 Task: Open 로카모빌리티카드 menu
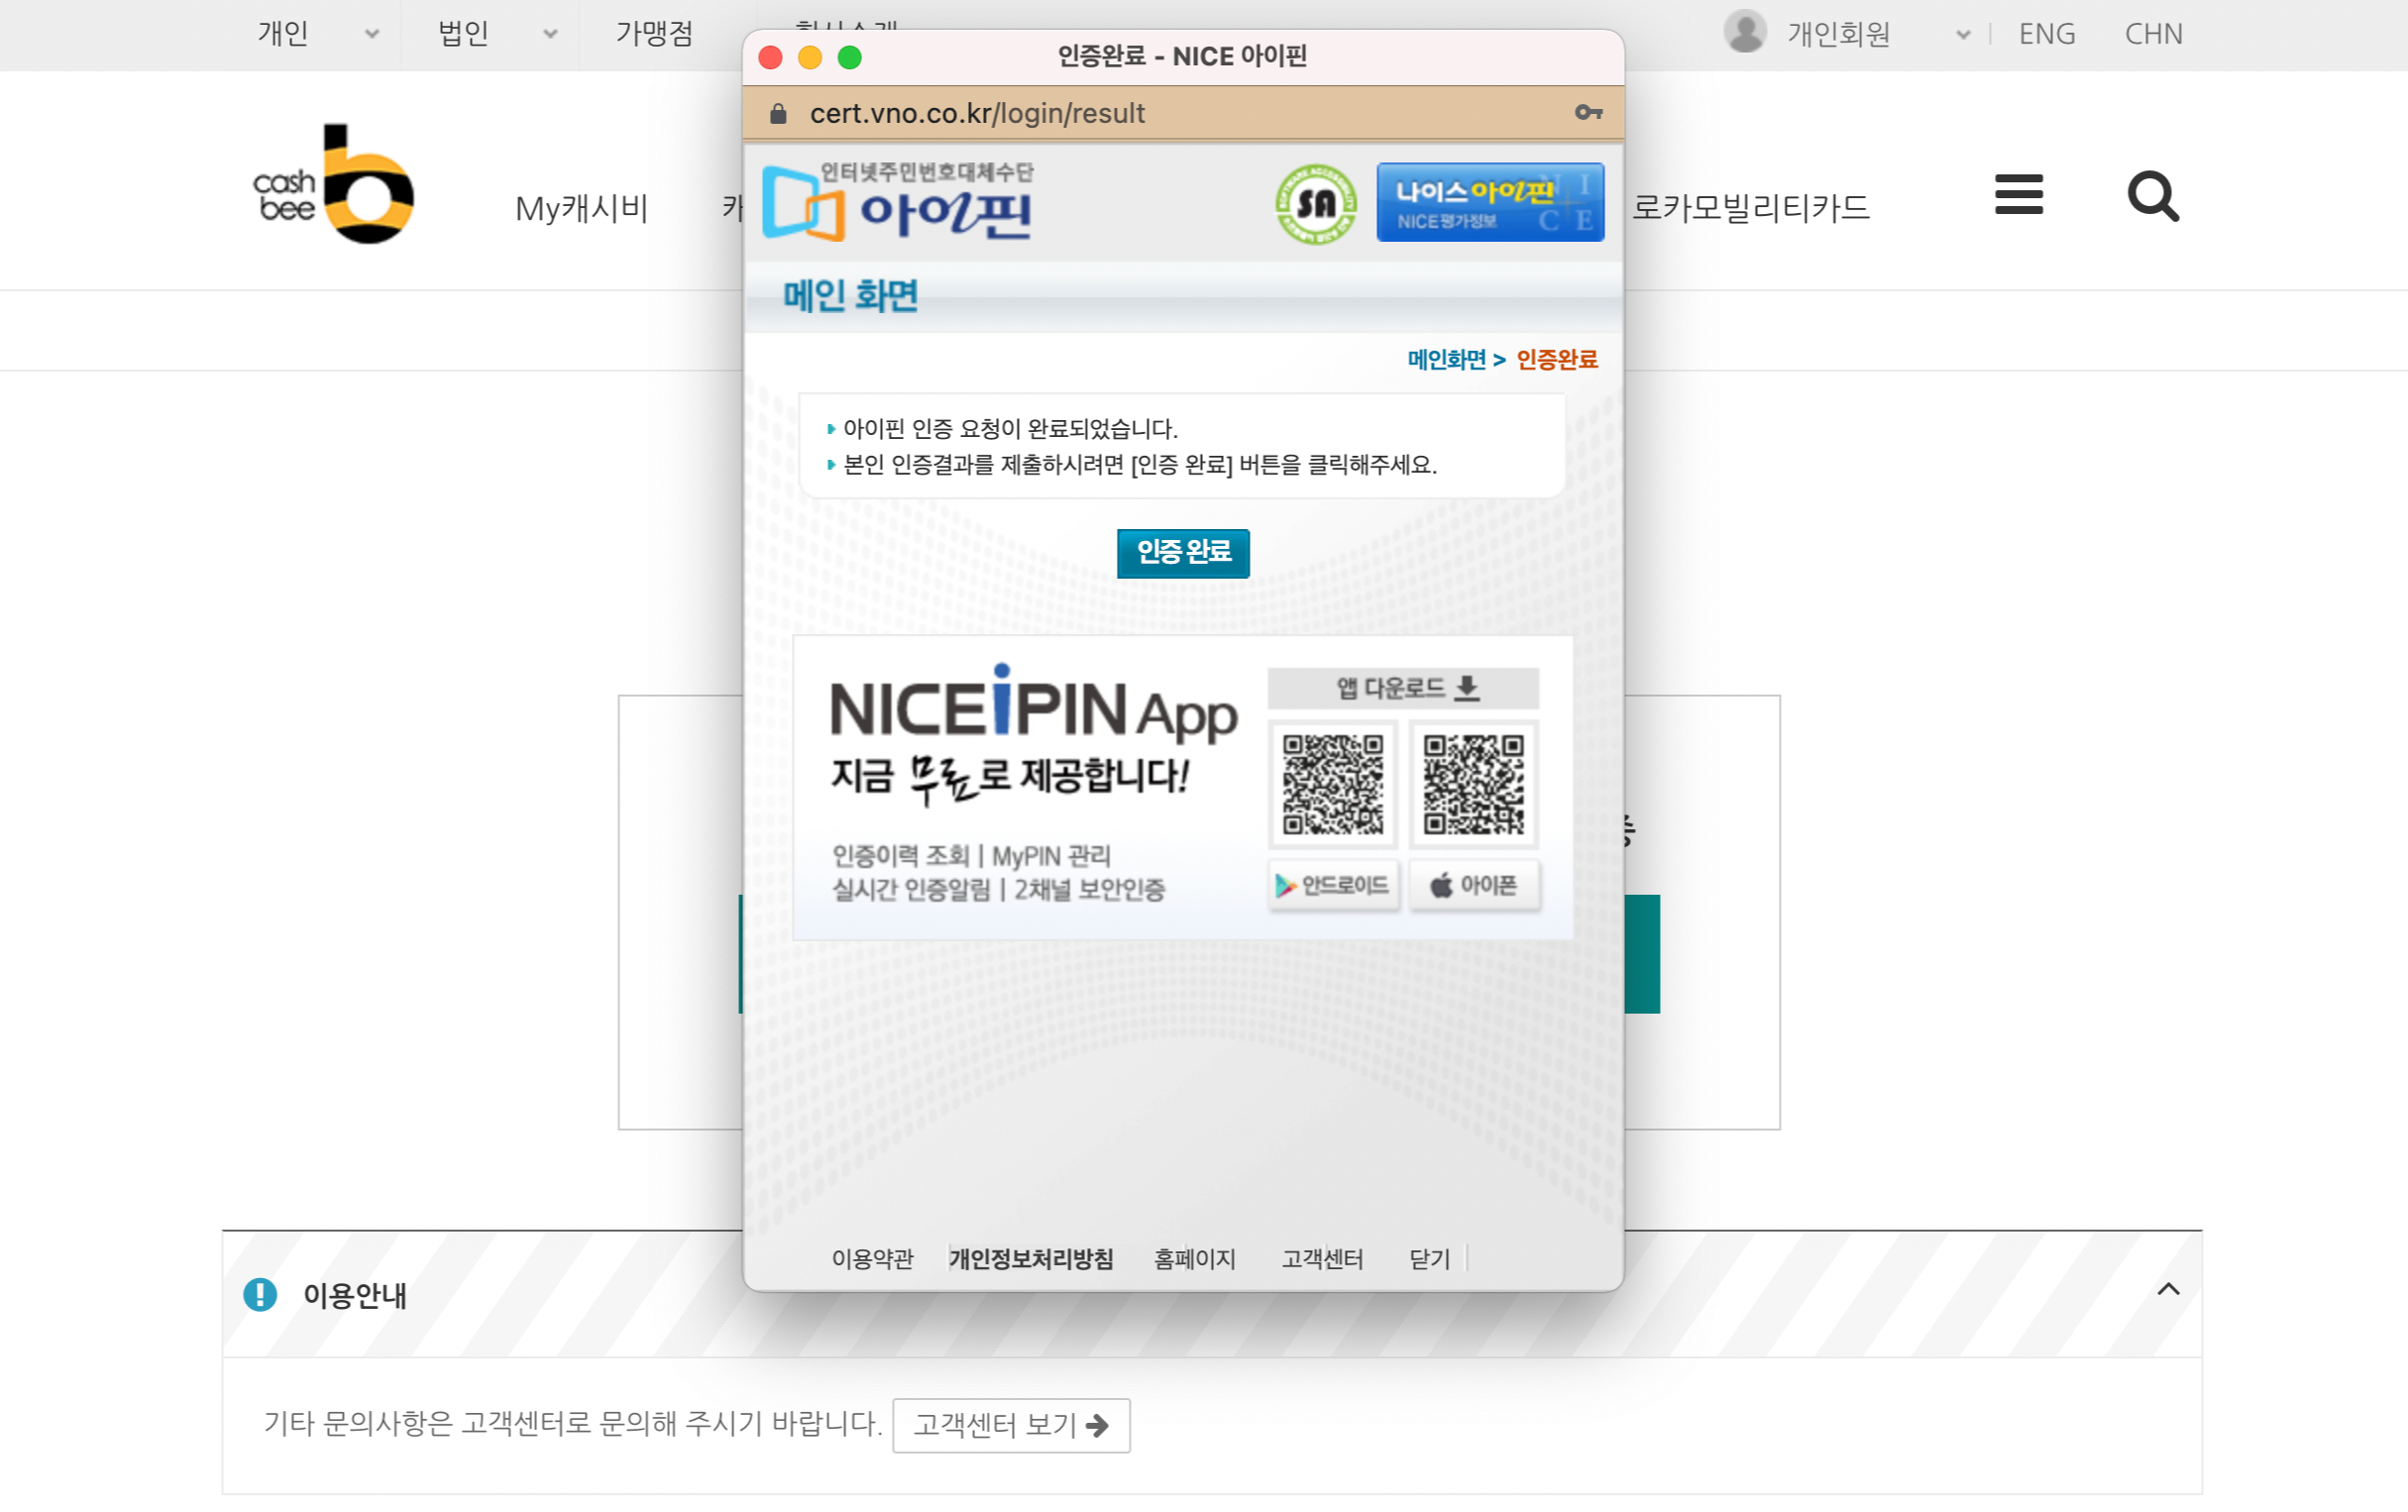pyautogui.click(x=1750, y=207)
